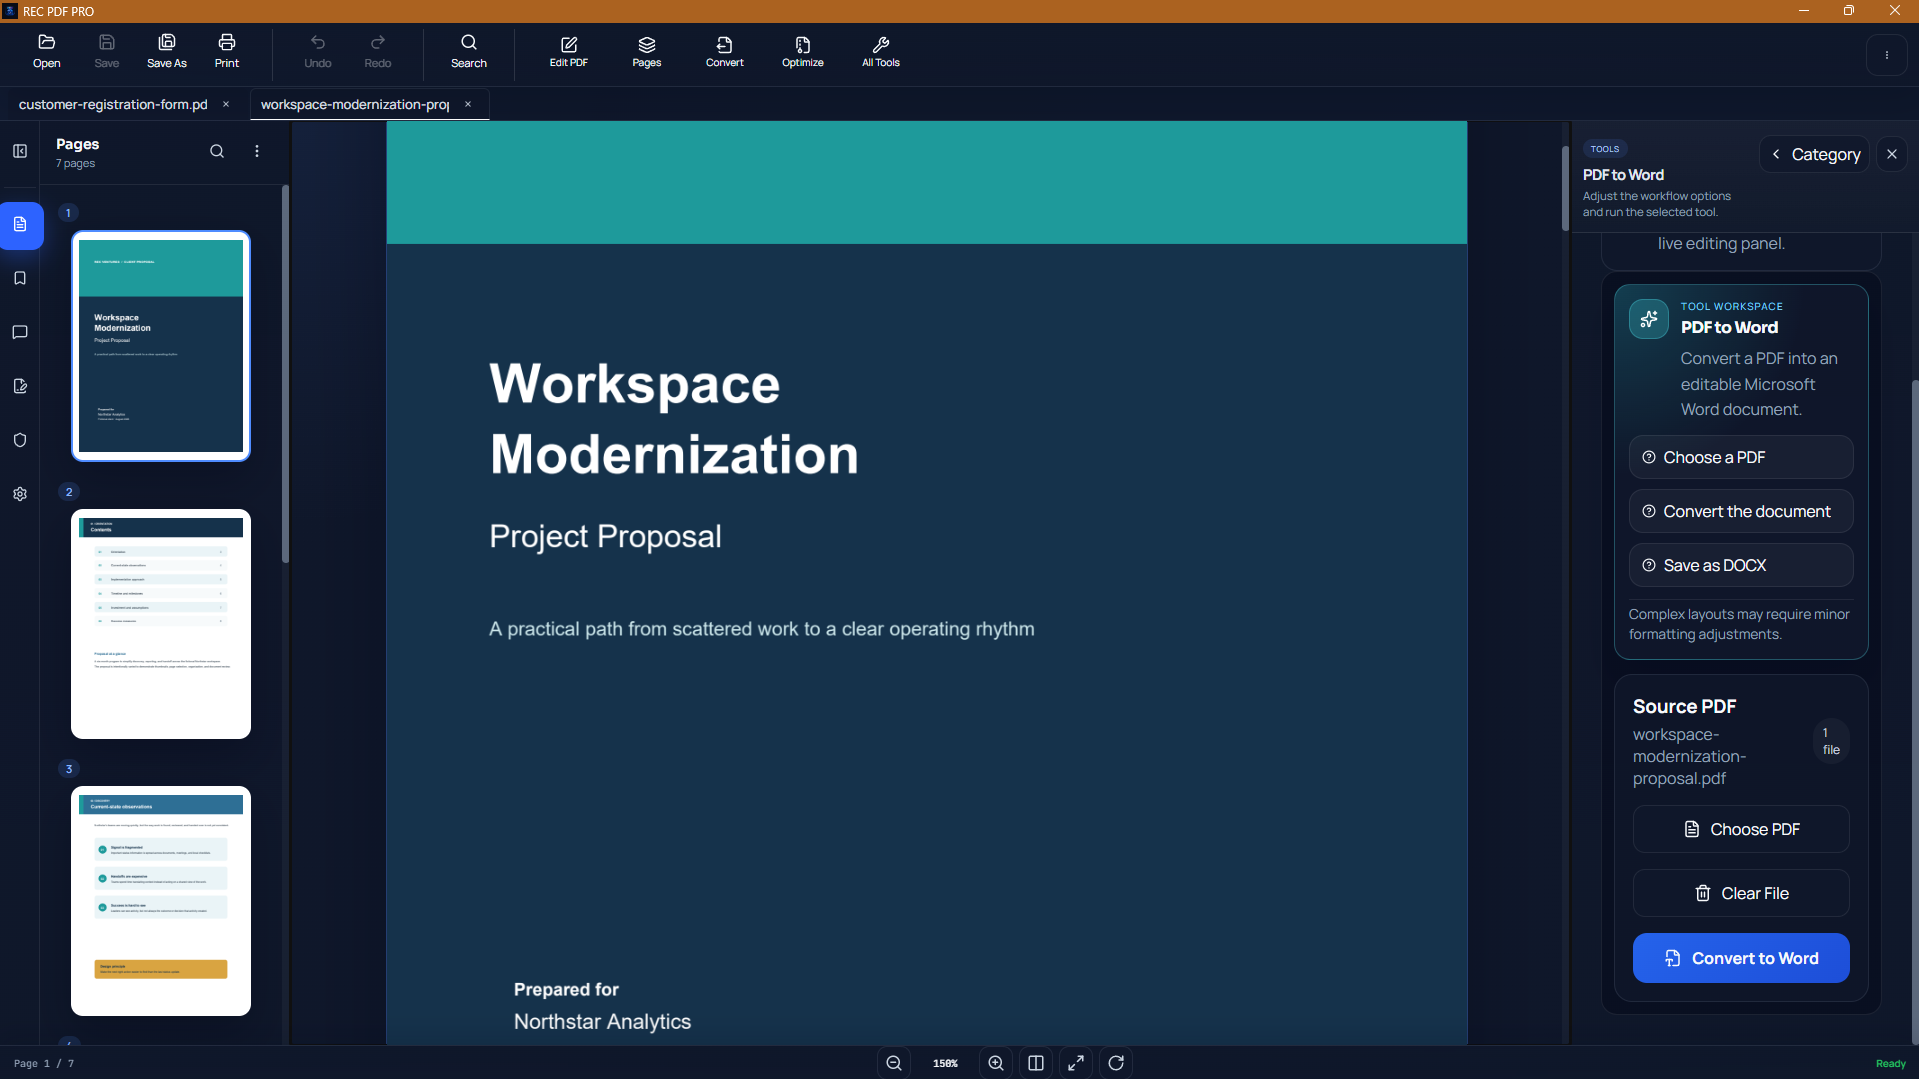Open the Comments sidebar icon
The width and height of the screenshot is (1919, 1079).
tap(20, 332)
